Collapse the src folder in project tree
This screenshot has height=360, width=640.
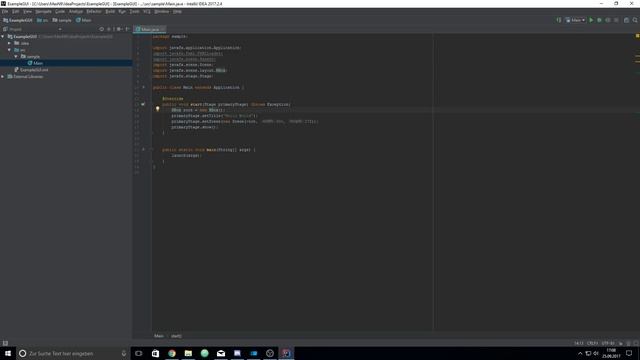(x=9, y=50)
